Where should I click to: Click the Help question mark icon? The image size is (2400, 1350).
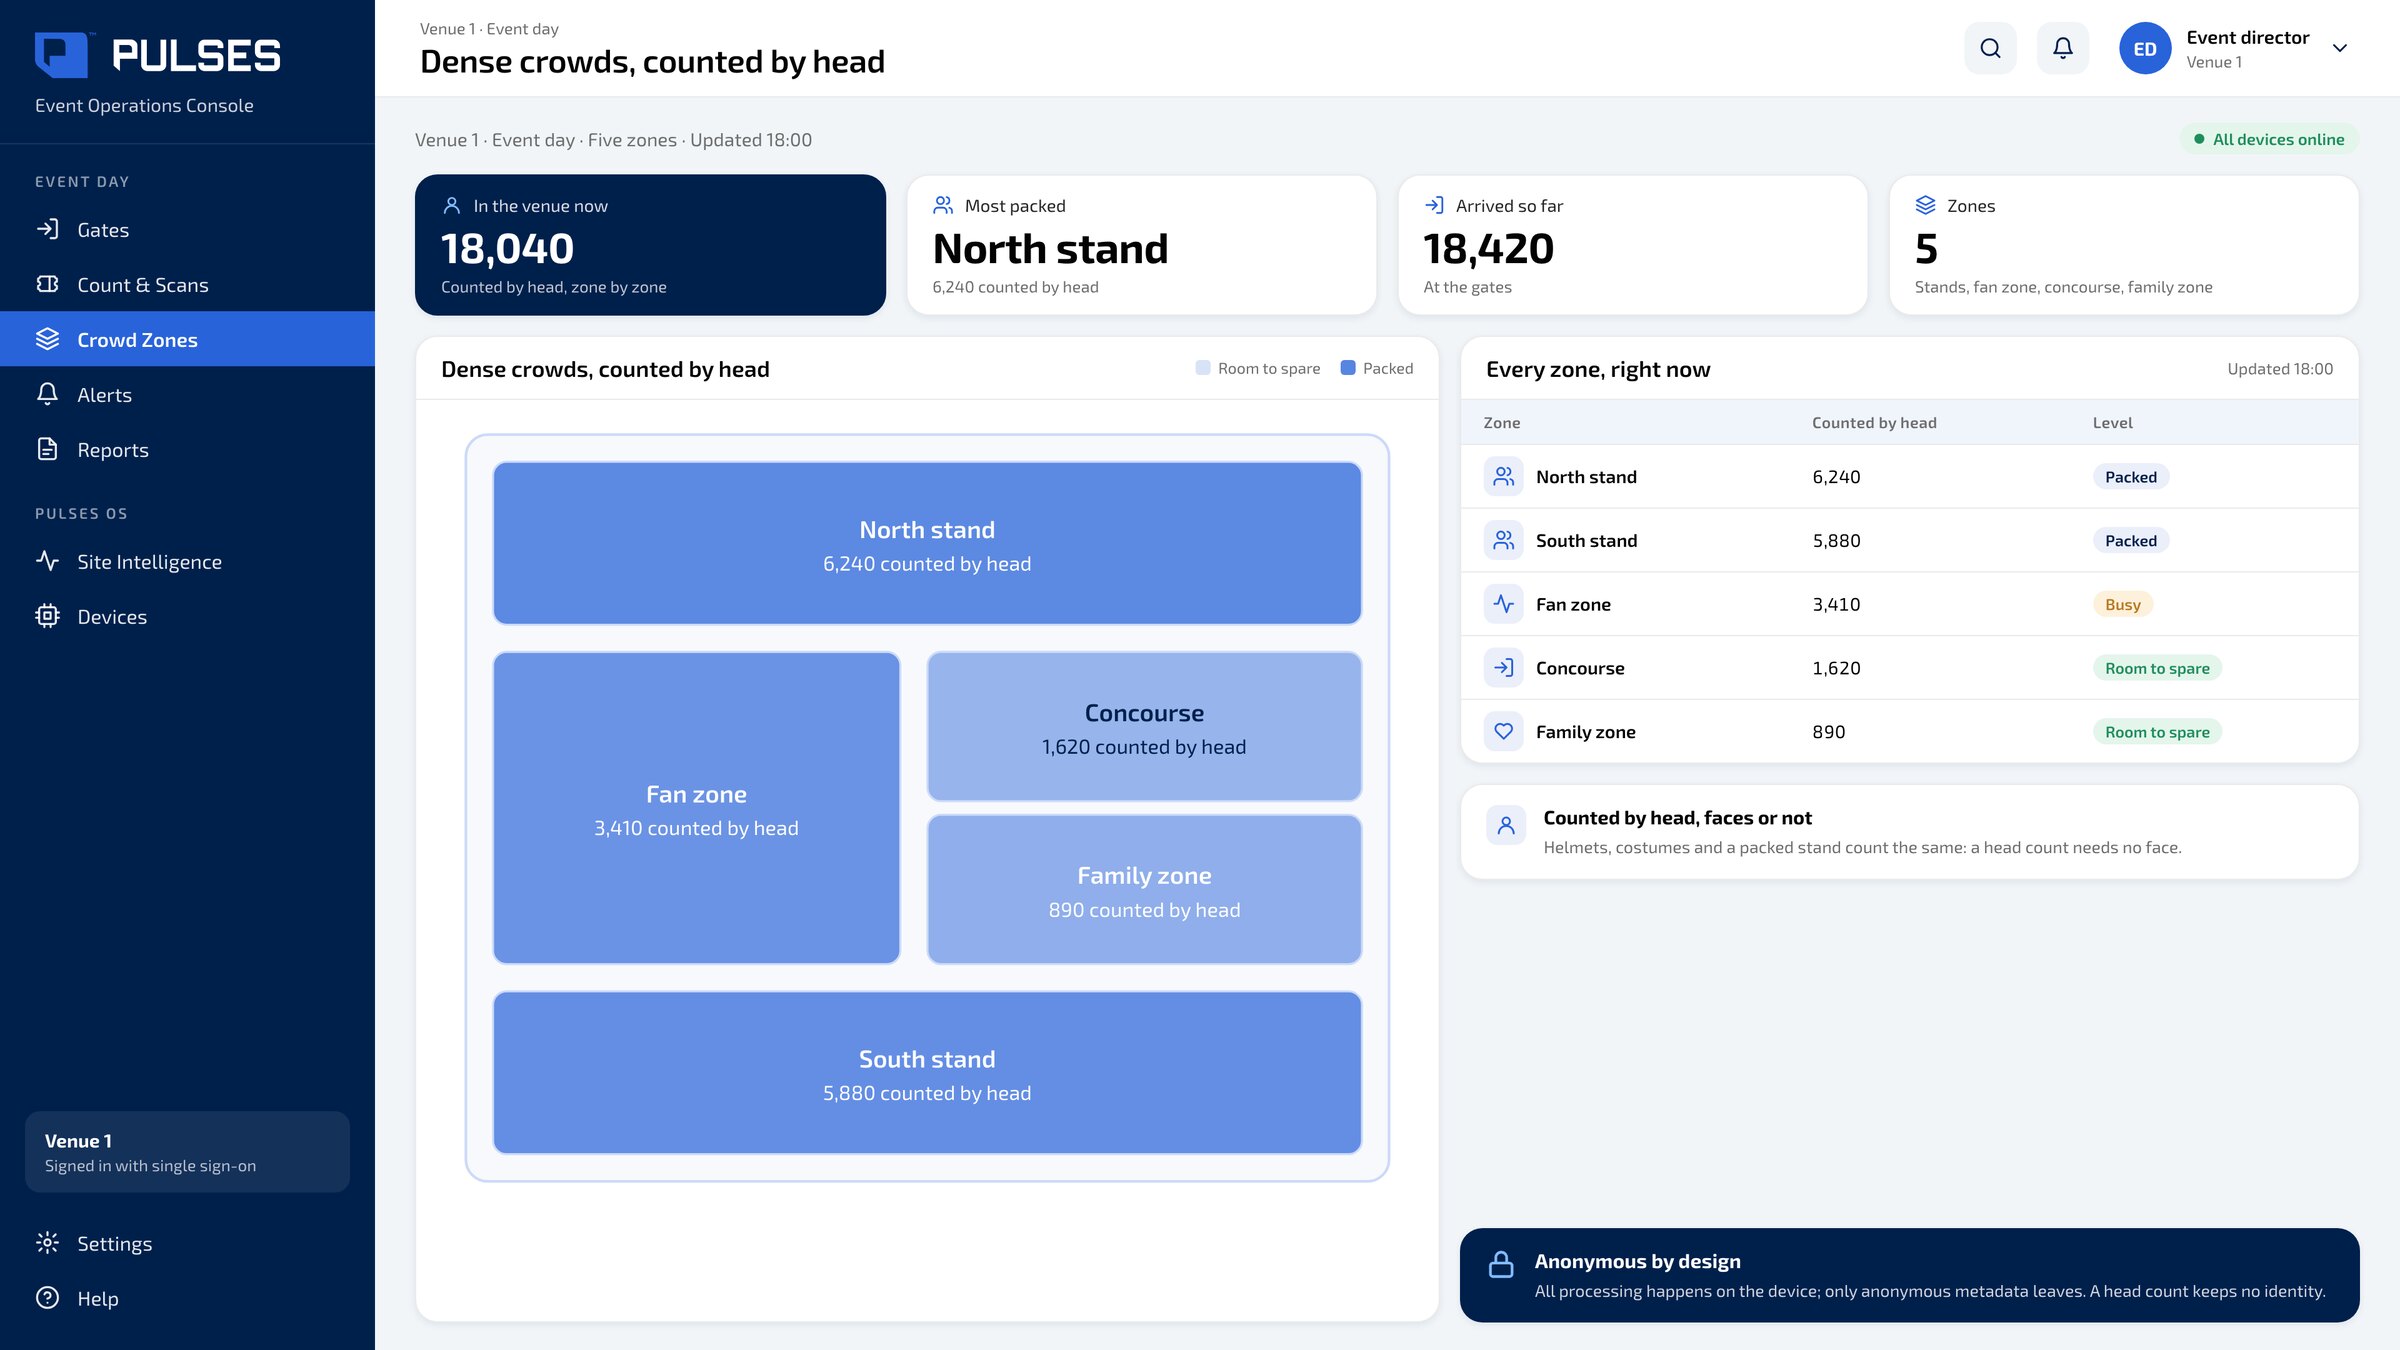click(x=47, y=1297)
